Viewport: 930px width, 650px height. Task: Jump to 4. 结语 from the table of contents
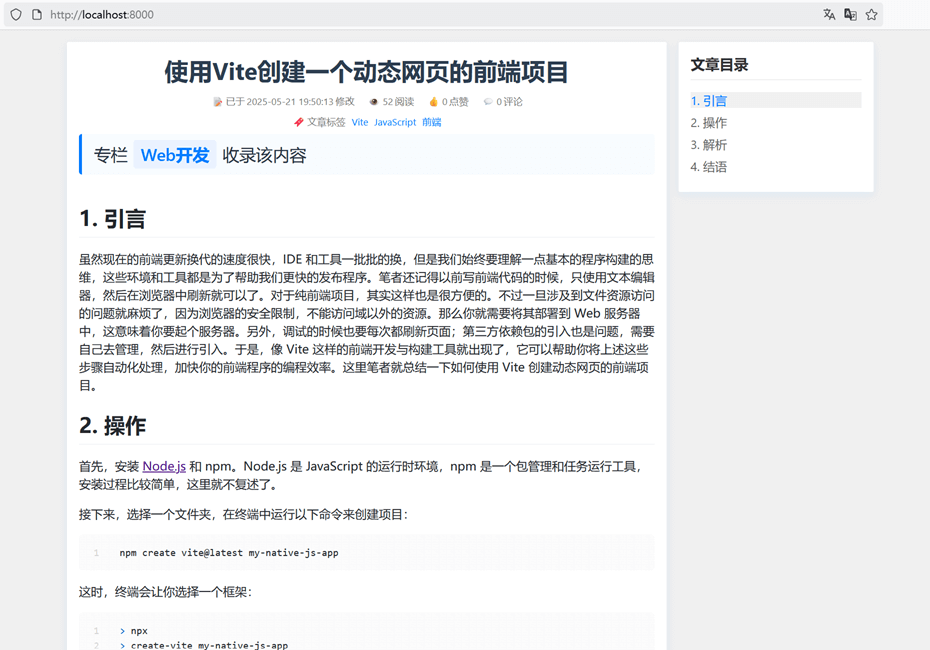pos(709,166)
